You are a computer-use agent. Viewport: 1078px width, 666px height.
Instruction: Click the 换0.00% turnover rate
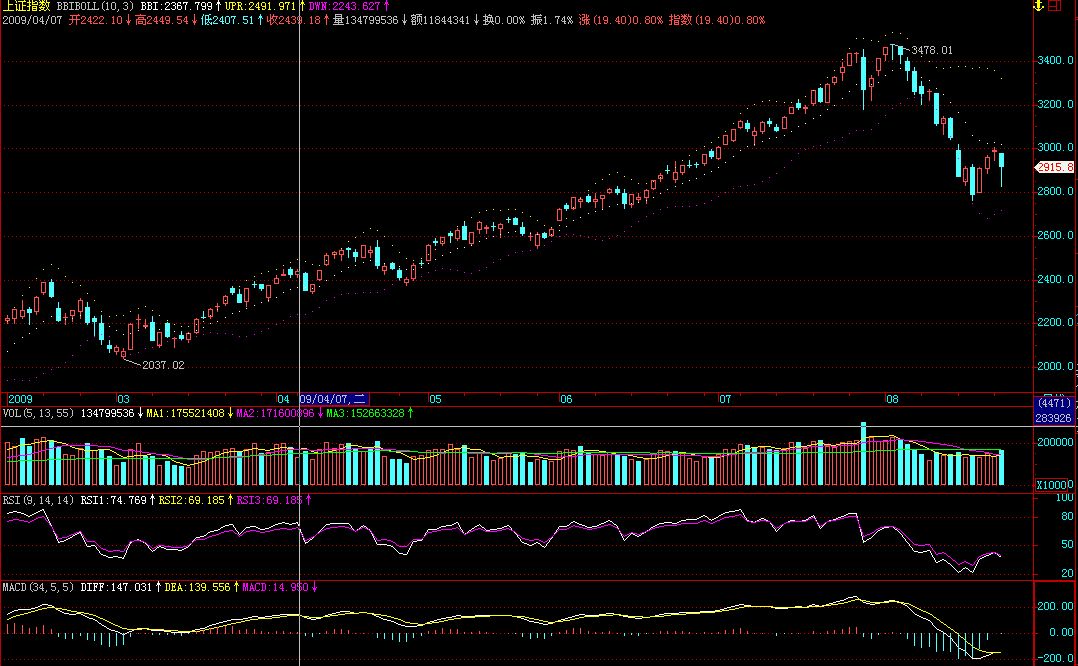click(504, 21)
